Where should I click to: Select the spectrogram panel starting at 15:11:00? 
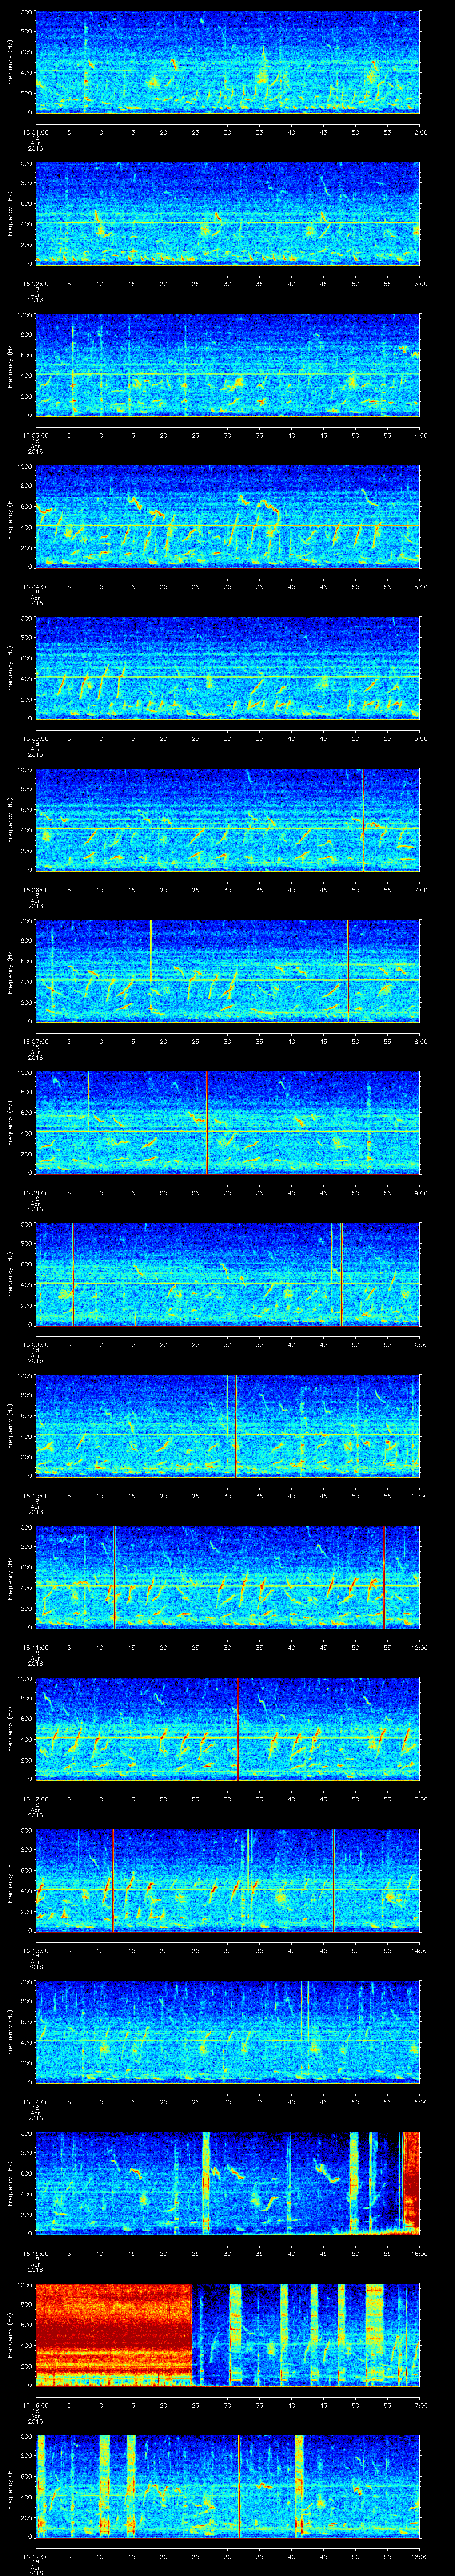(x=228, y=1578)
